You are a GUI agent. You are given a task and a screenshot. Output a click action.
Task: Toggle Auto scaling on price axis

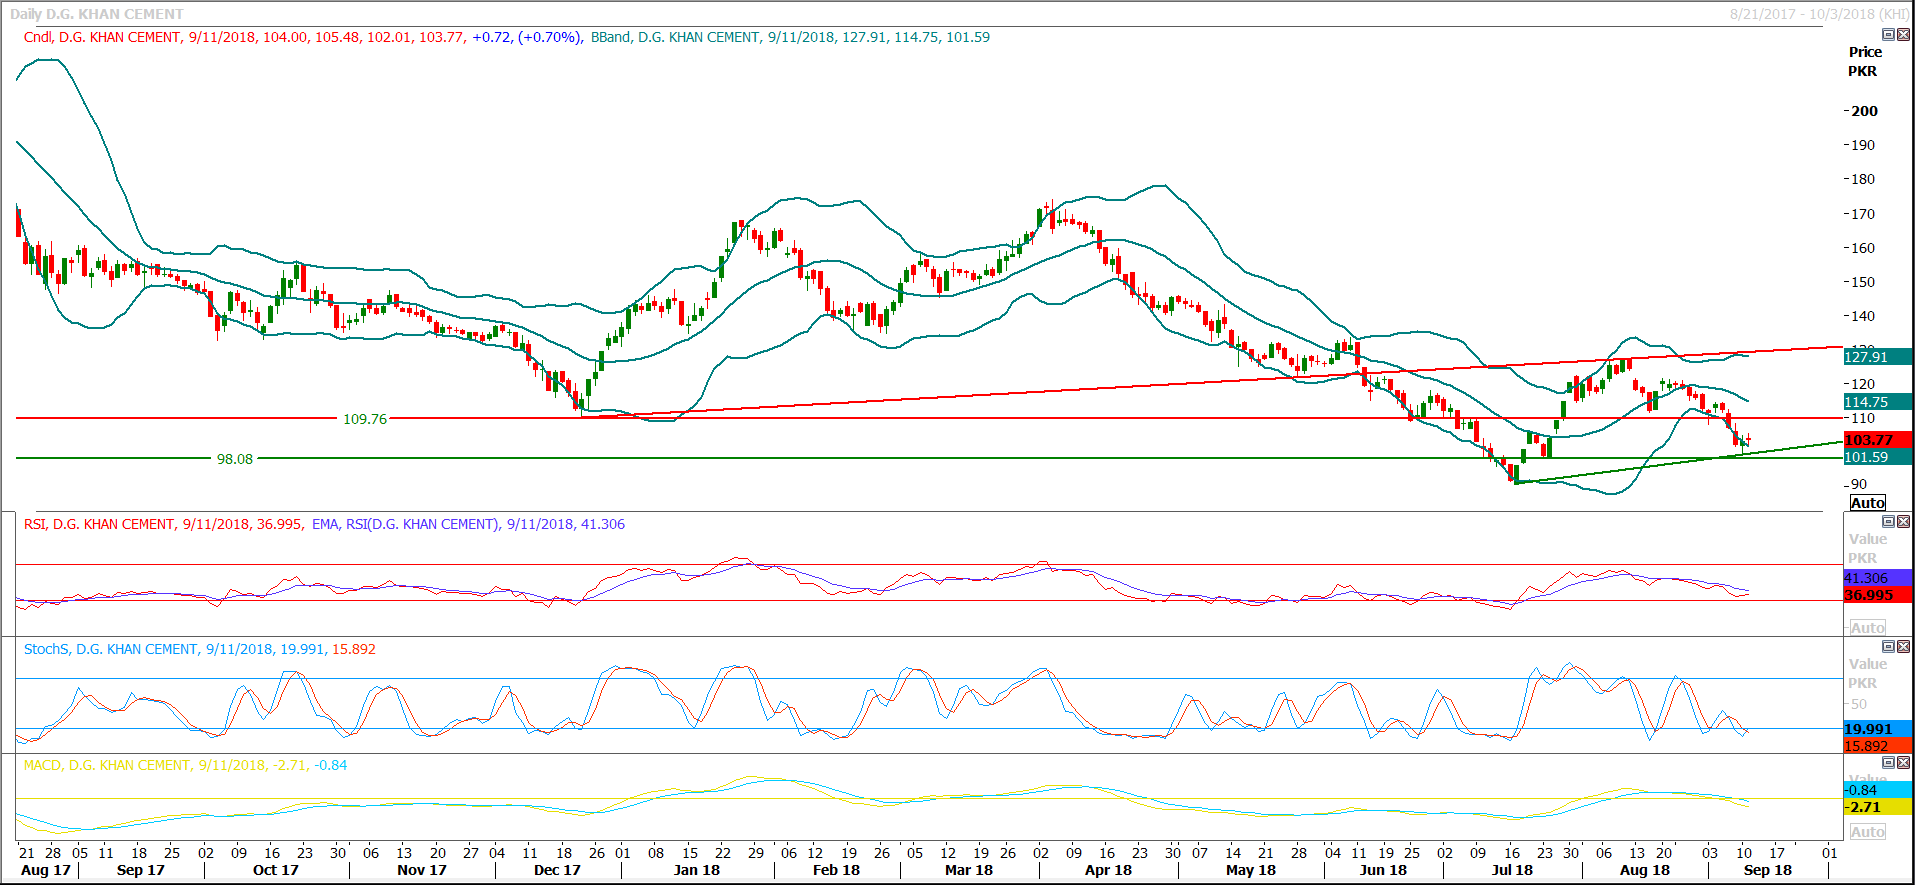point(1867,503)
